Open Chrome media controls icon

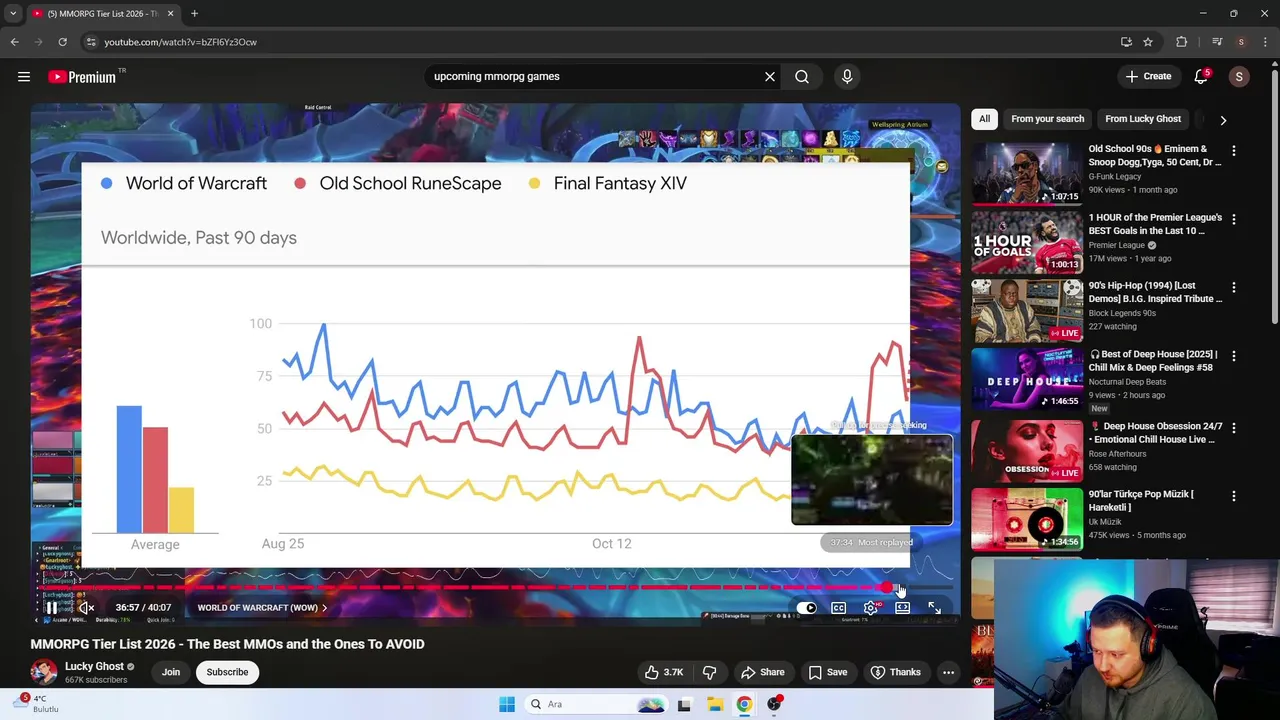1217,42
